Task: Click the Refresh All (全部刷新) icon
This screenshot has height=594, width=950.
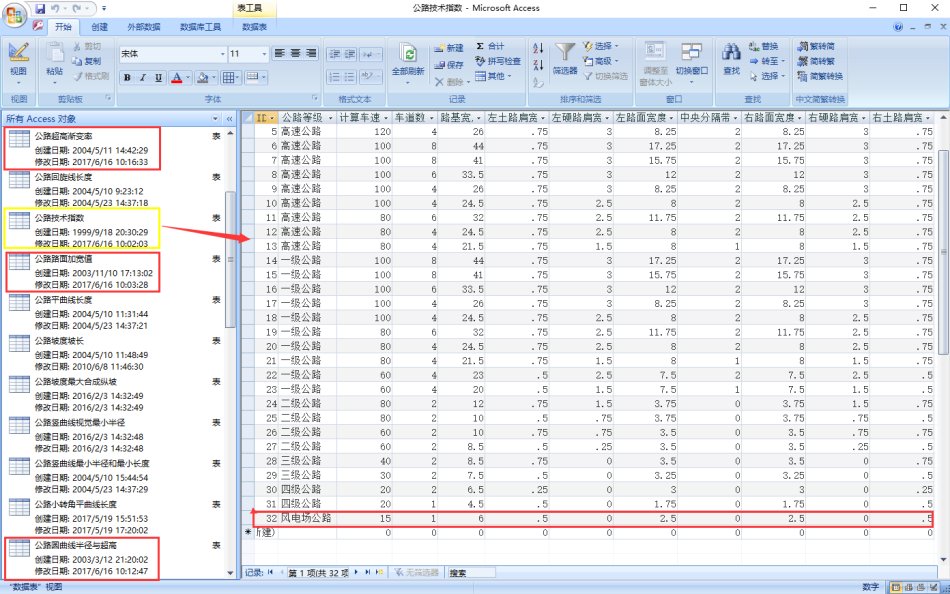Action: [408, 54]
